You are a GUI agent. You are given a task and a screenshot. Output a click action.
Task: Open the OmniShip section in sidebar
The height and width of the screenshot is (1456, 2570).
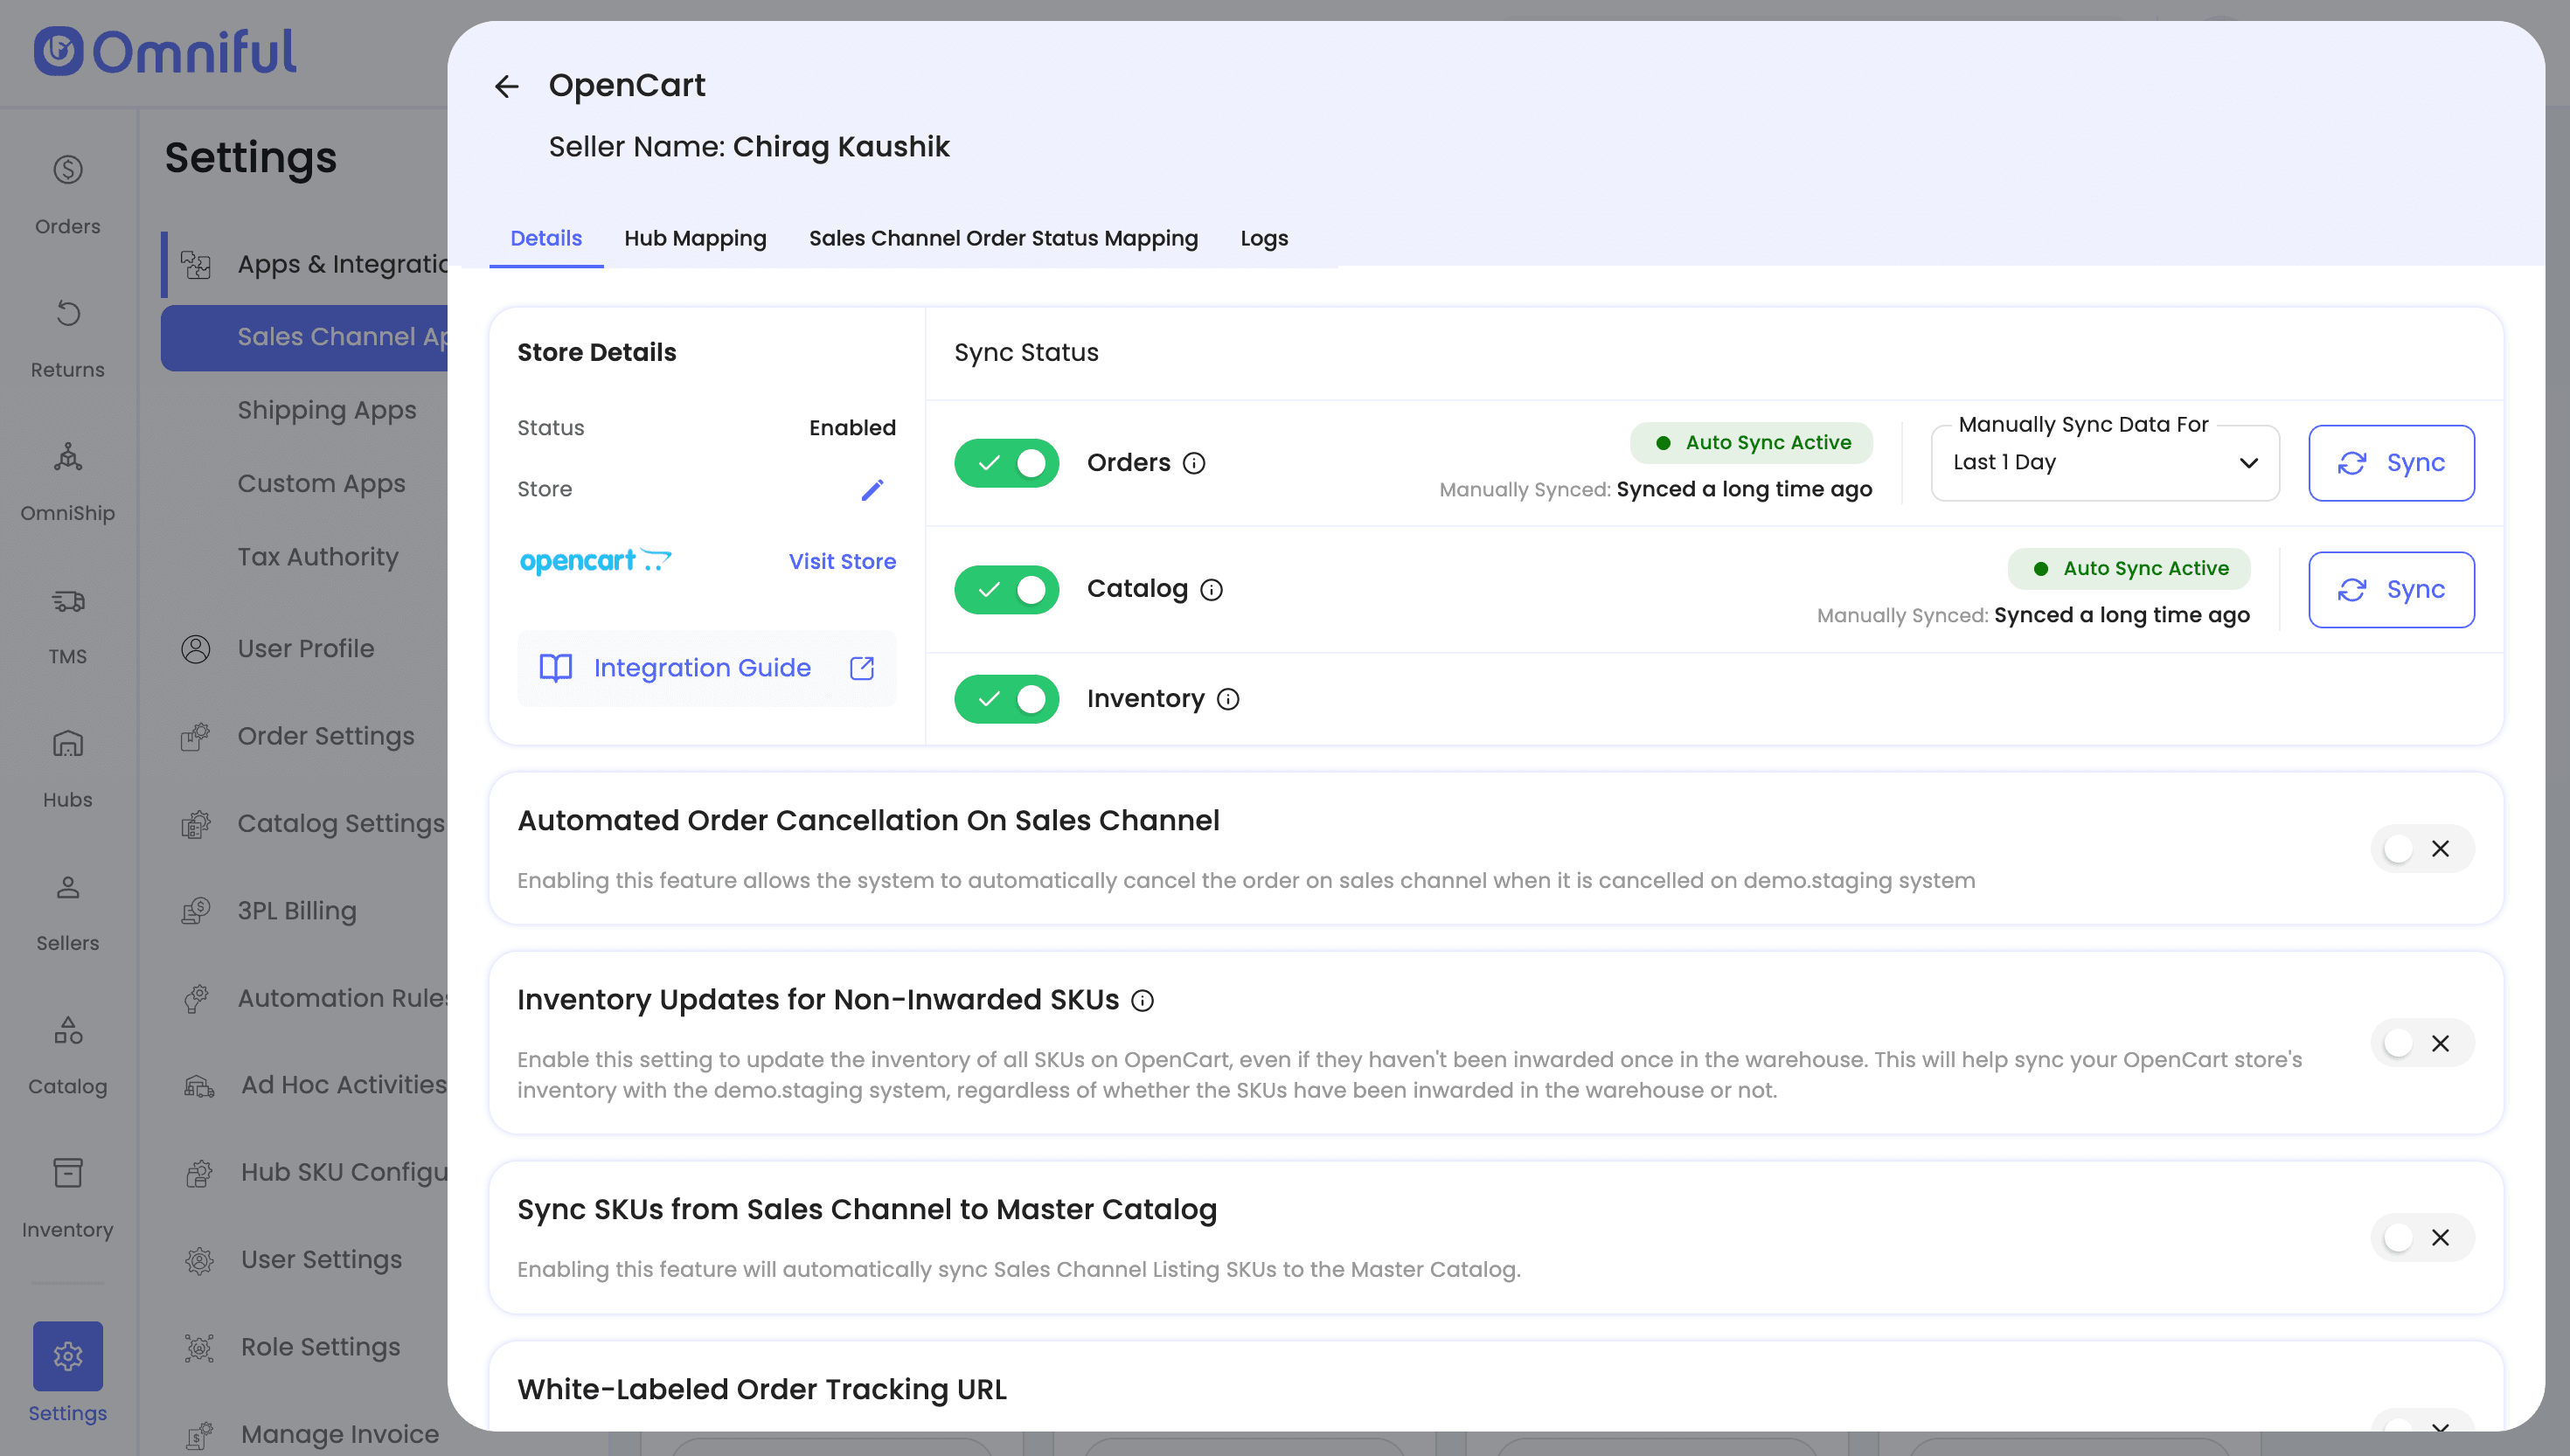(x=67, y=480)
